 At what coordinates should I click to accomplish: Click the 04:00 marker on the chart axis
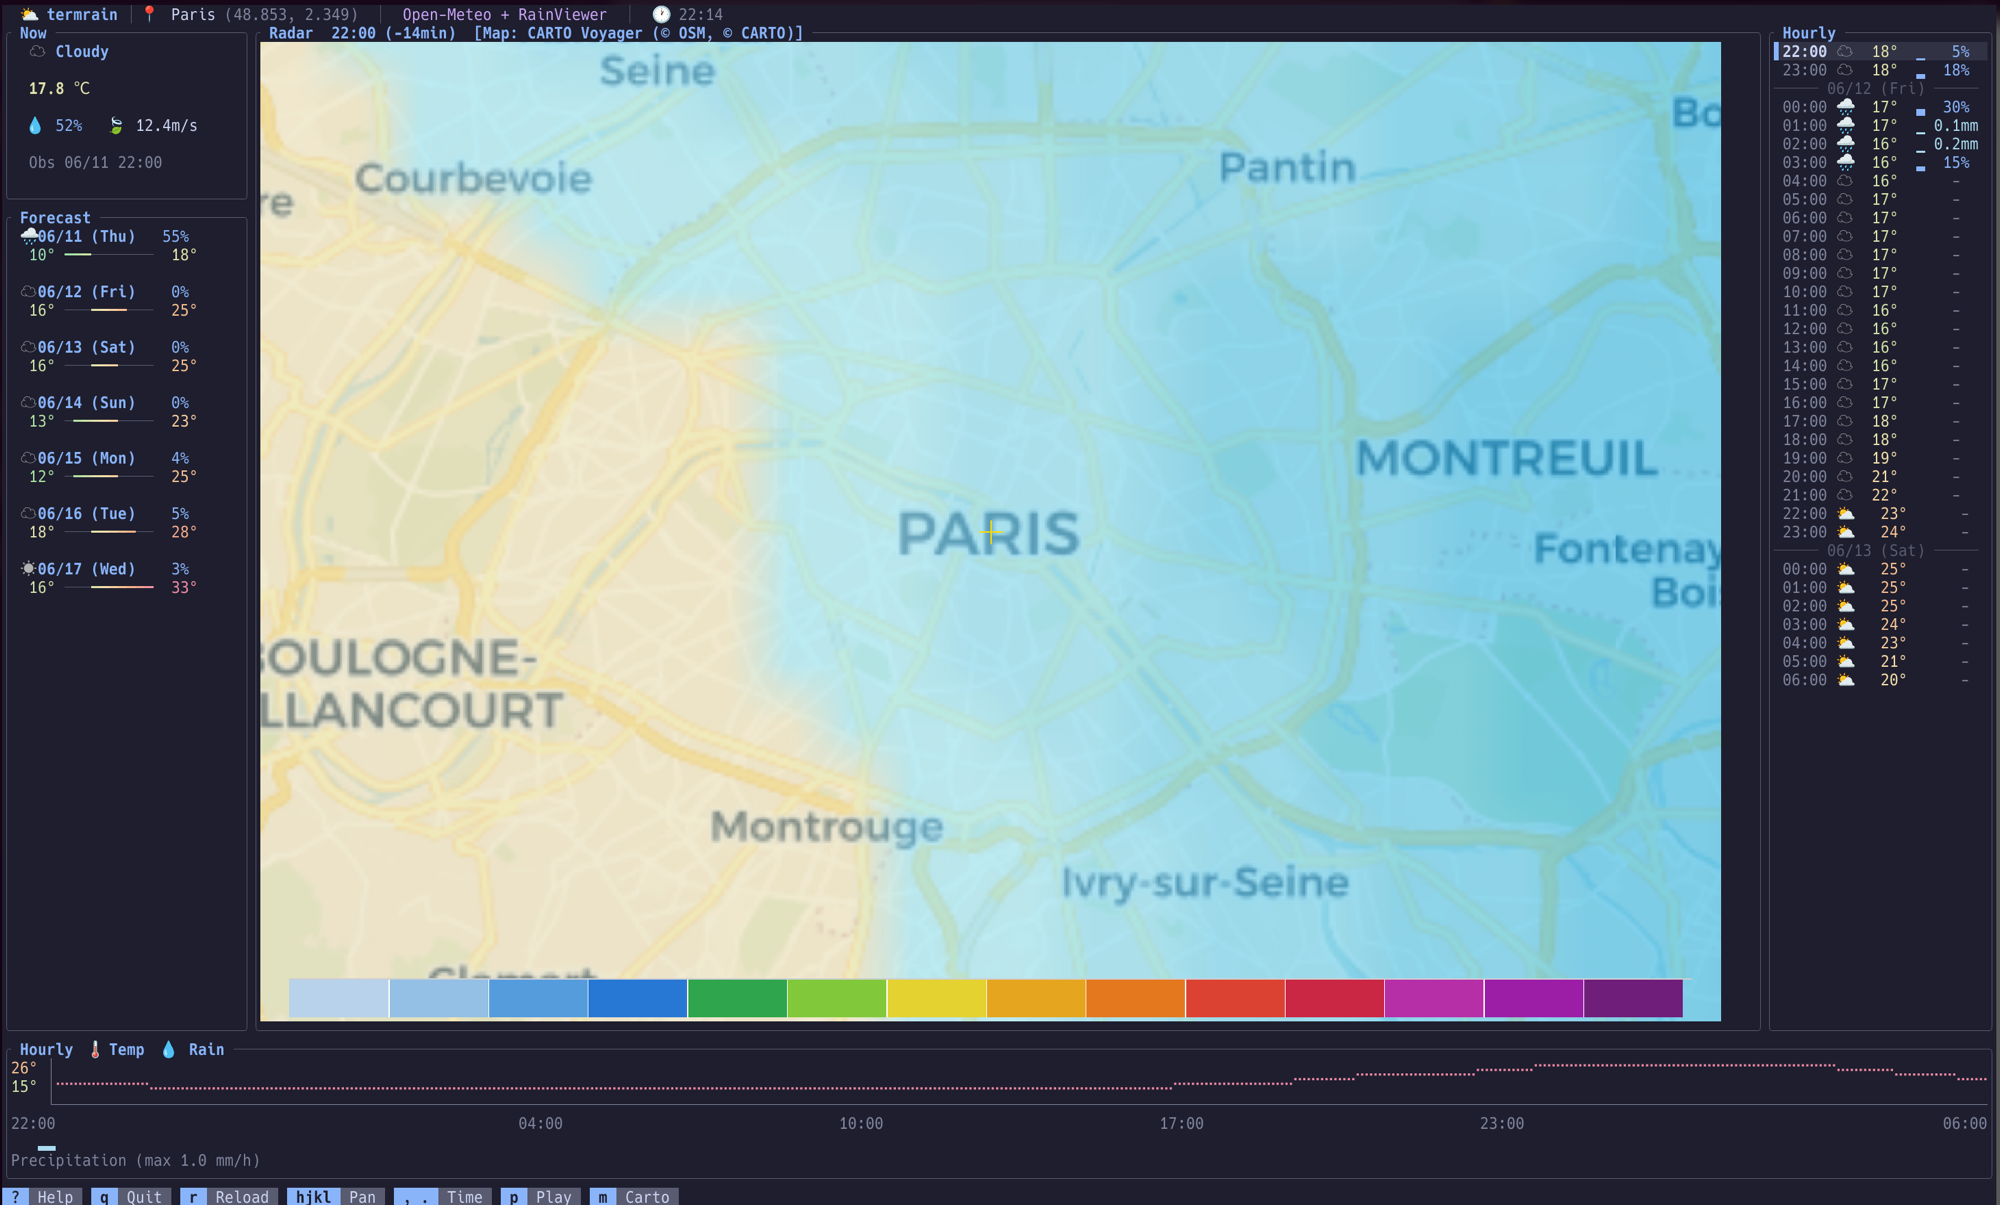tap(540, 1123)
